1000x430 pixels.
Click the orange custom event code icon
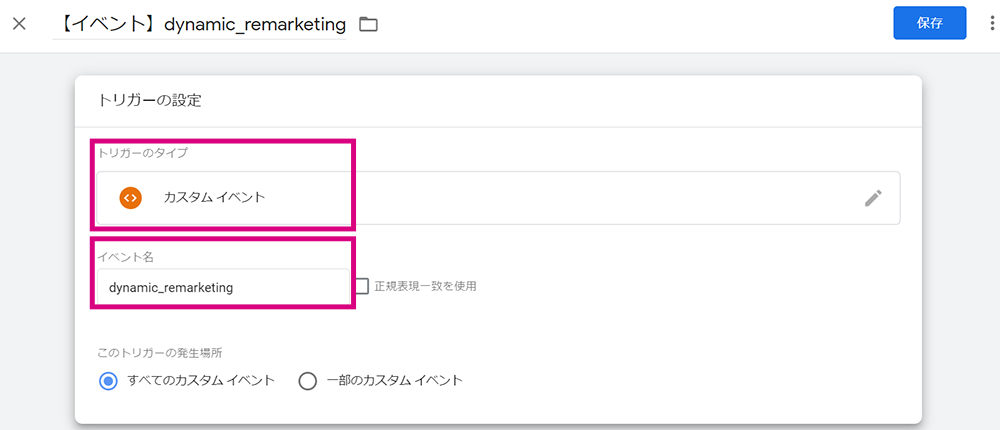130,198
